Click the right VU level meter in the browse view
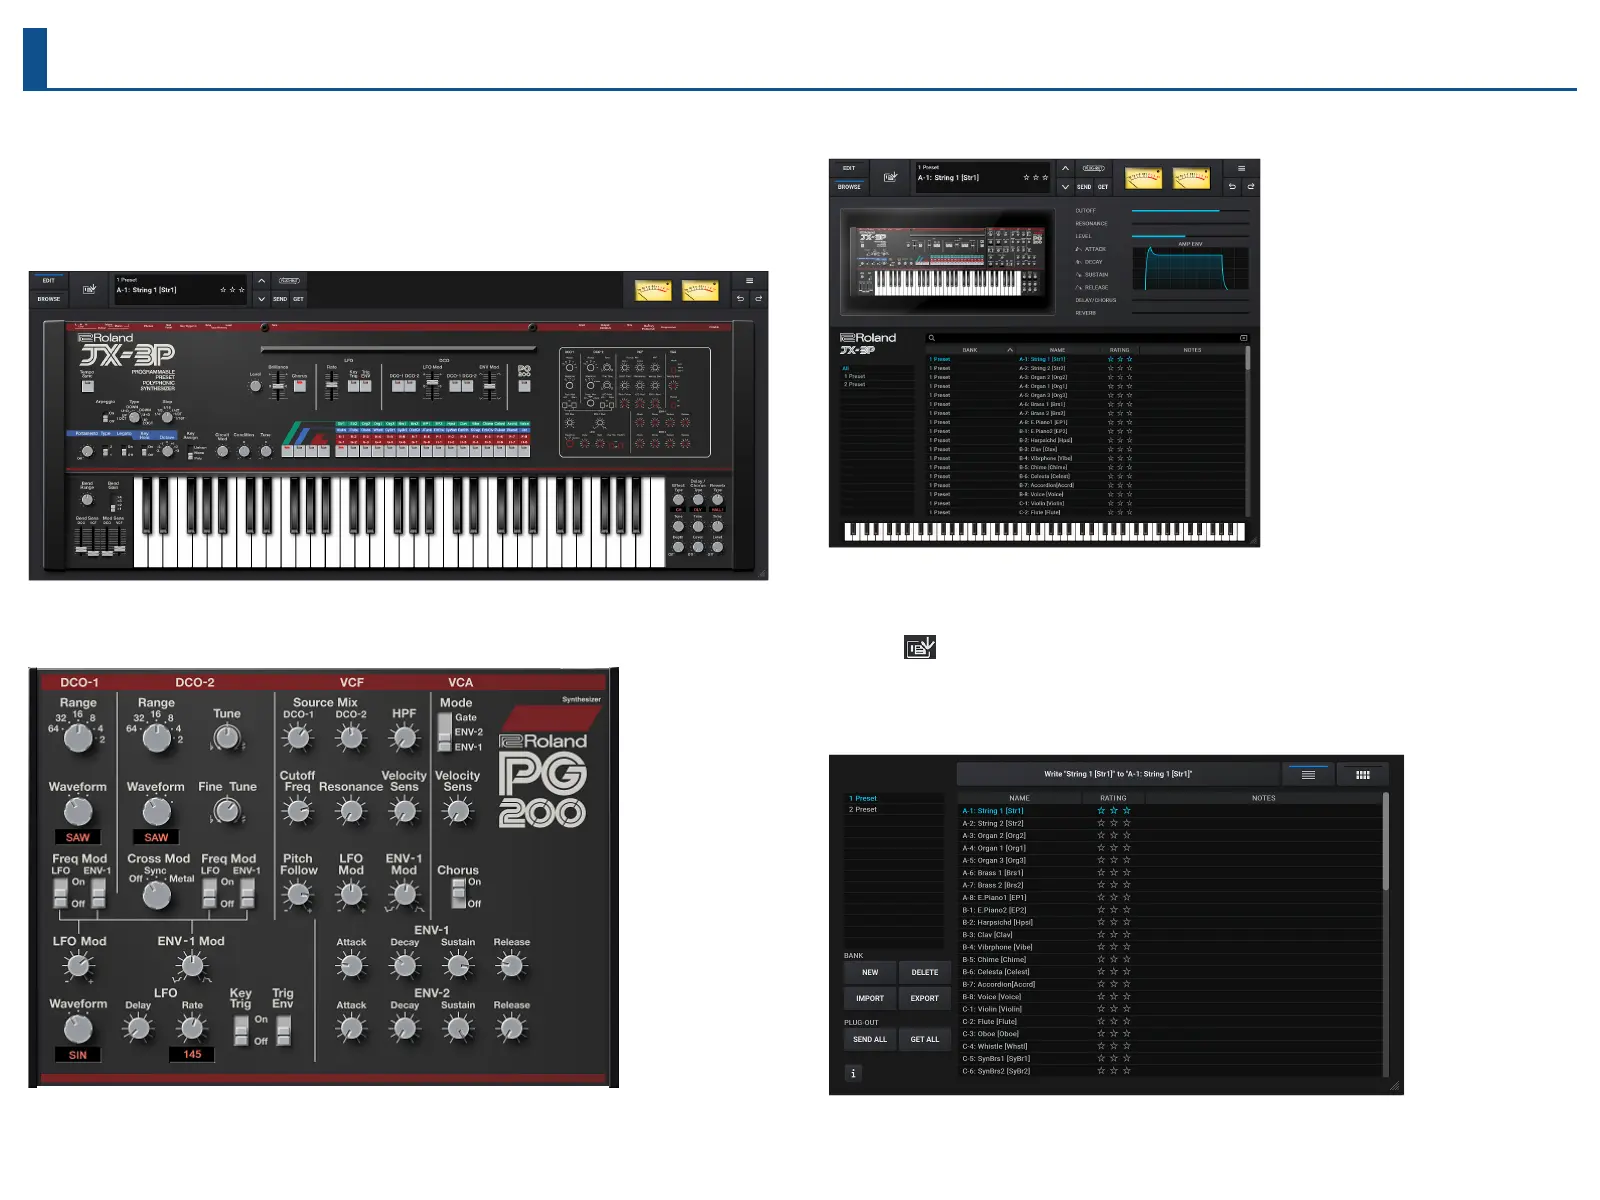This screenshot has height=1200, width=1600. pos(1191,179)
